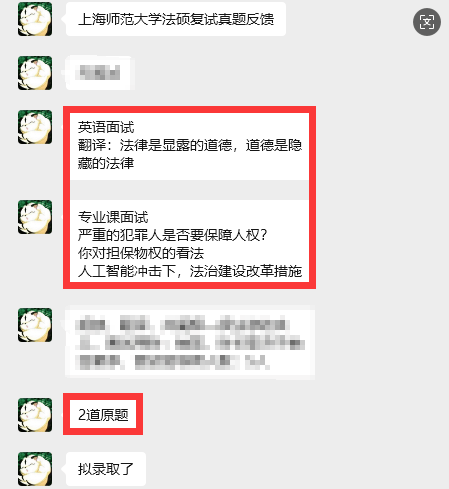The height and width of the screenshot is (489, 449).
Task: Tap the short blurred message bubble
Action: pyautogui.click(x=99, y=73)
